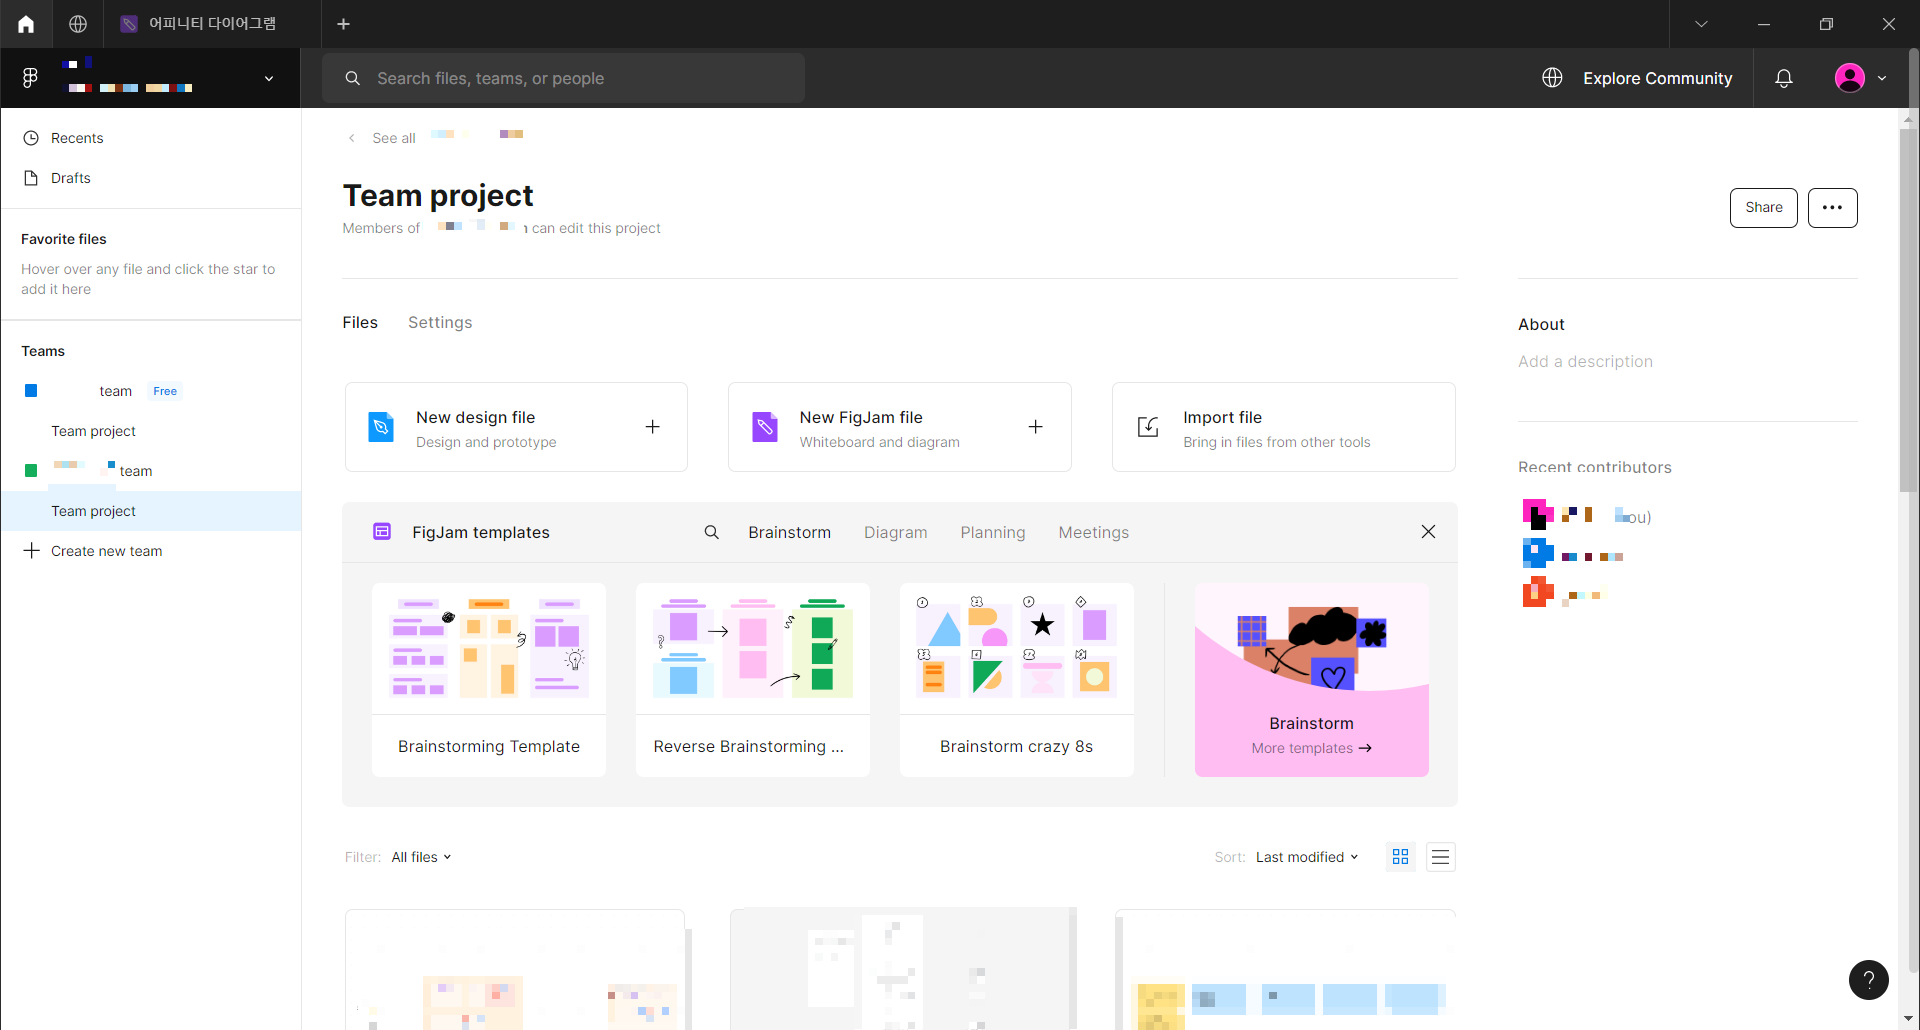Viewport: 1920px width, 1030px height.
Task: Open the Last modified sort dropdown
Action: pos(1307,857)
